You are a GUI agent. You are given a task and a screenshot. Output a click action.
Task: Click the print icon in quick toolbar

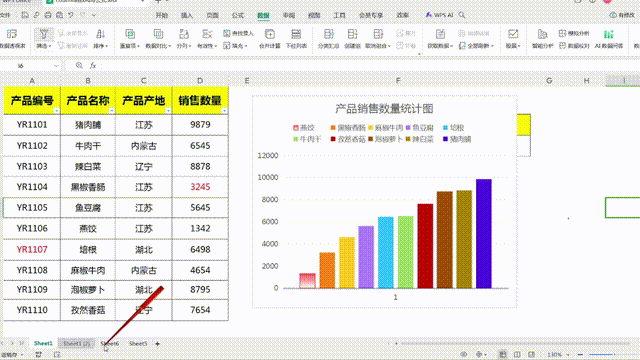[48, 15]
